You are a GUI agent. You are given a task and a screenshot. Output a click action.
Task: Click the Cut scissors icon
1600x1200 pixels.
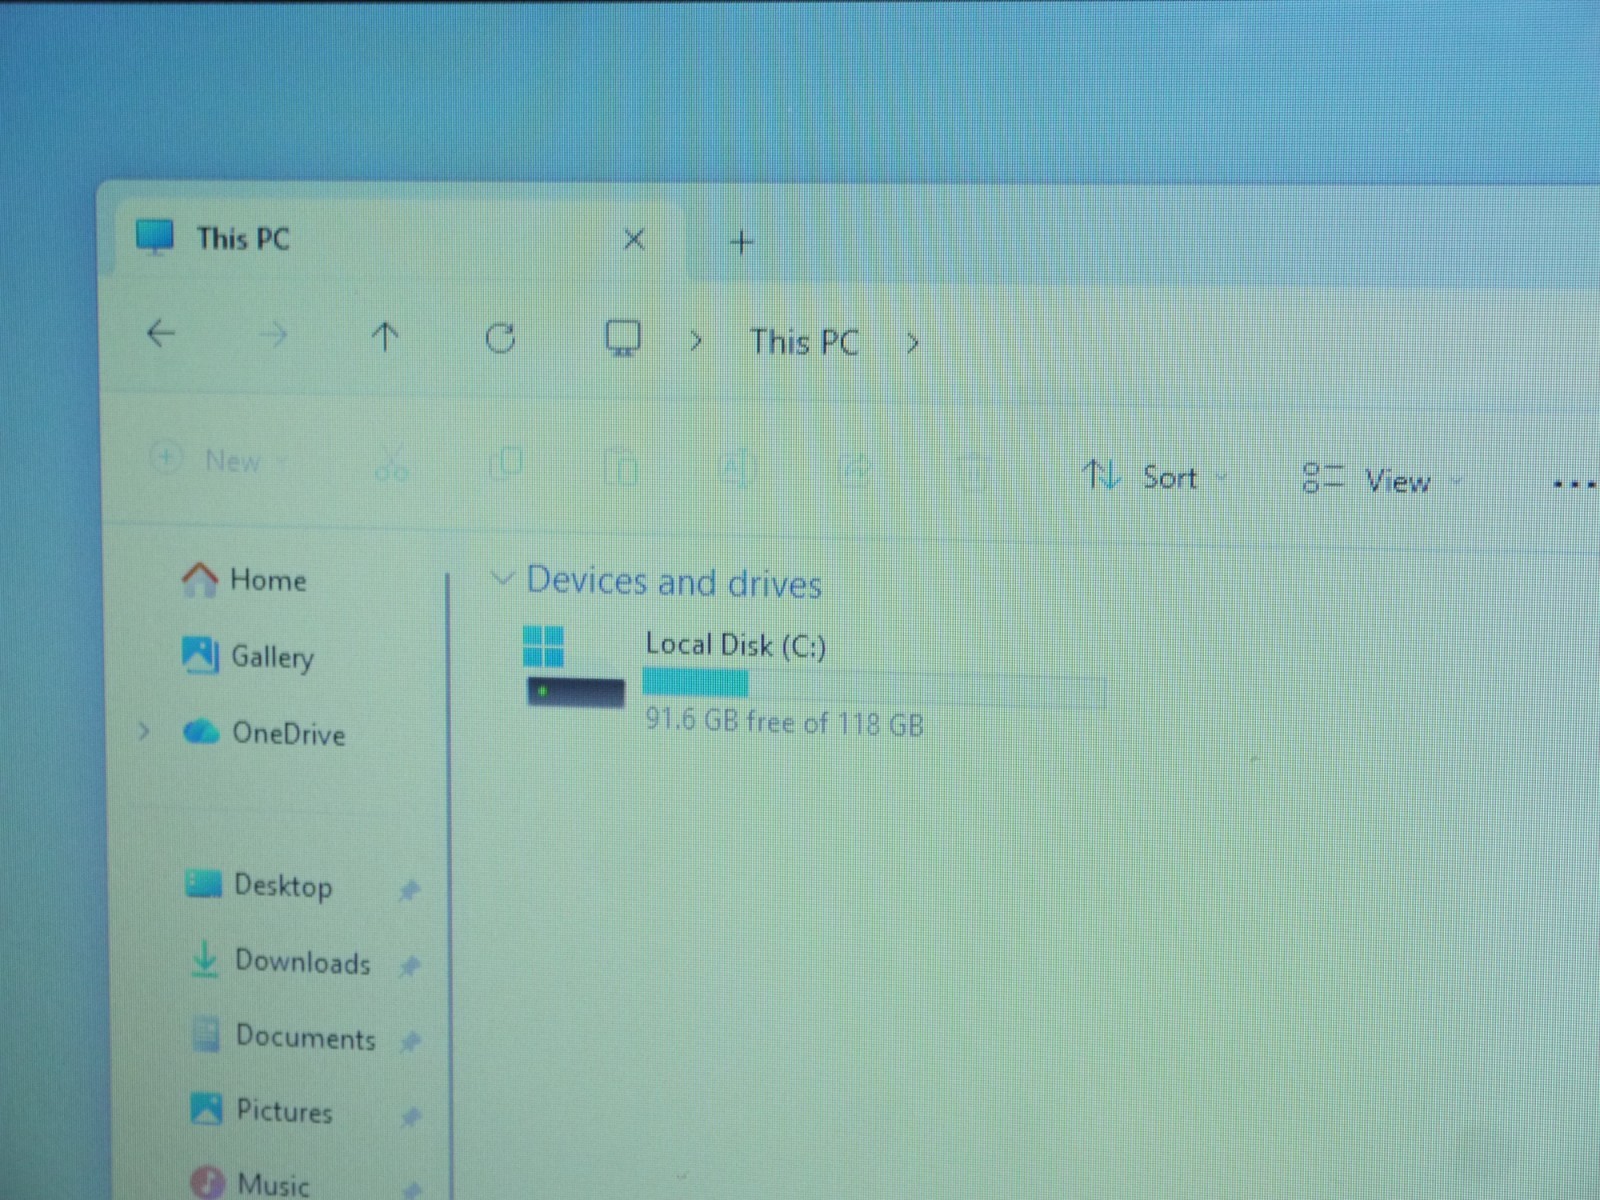point(391,464)
